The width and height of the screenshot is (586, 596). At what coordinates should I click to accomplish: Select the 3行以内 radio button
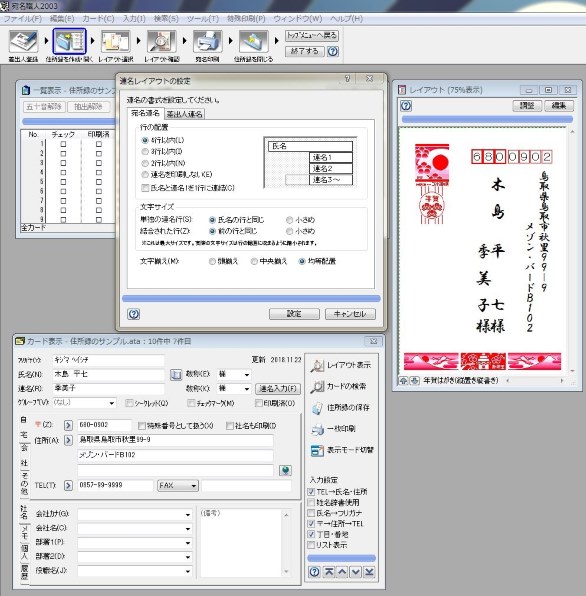[145, 152]
